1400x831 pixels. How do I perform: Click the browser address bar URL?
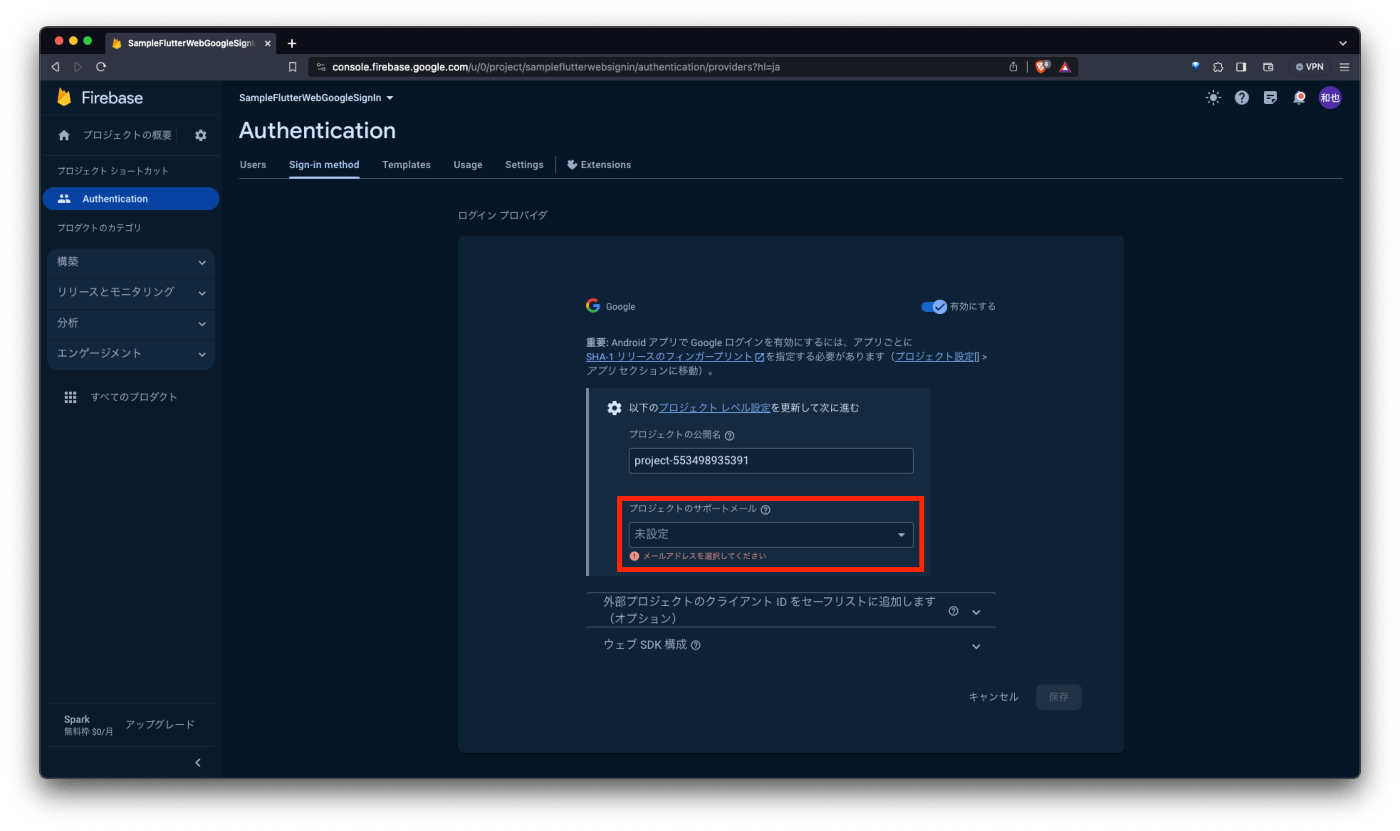(x=556, y=67)
